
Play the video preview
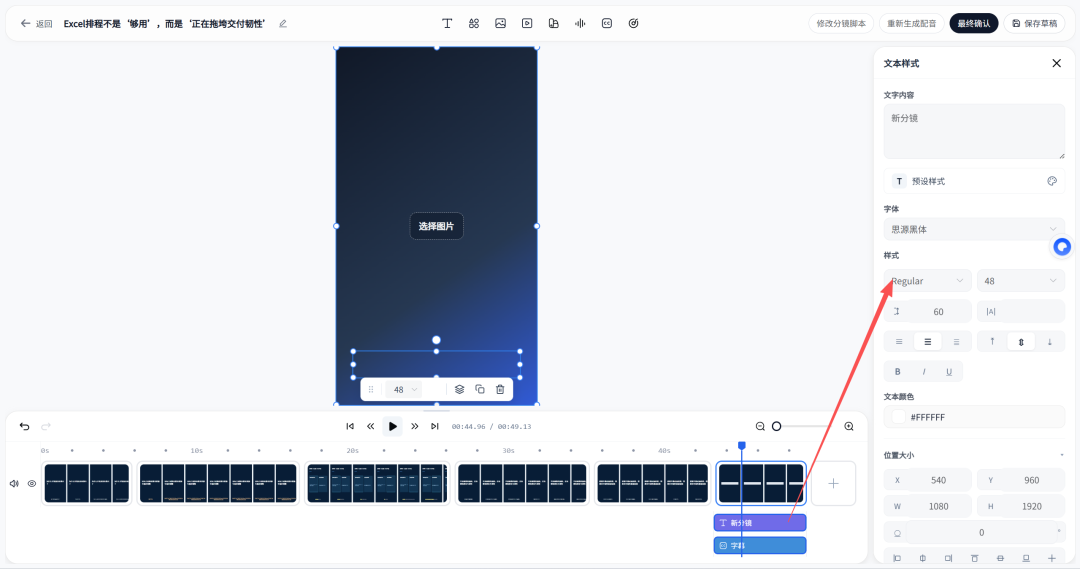click(x=393, y=426)
